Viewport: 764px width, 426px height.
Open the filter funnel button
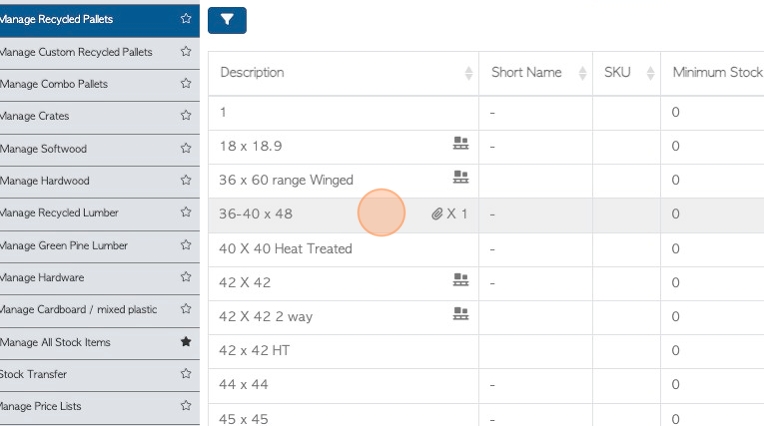[227, 20]
